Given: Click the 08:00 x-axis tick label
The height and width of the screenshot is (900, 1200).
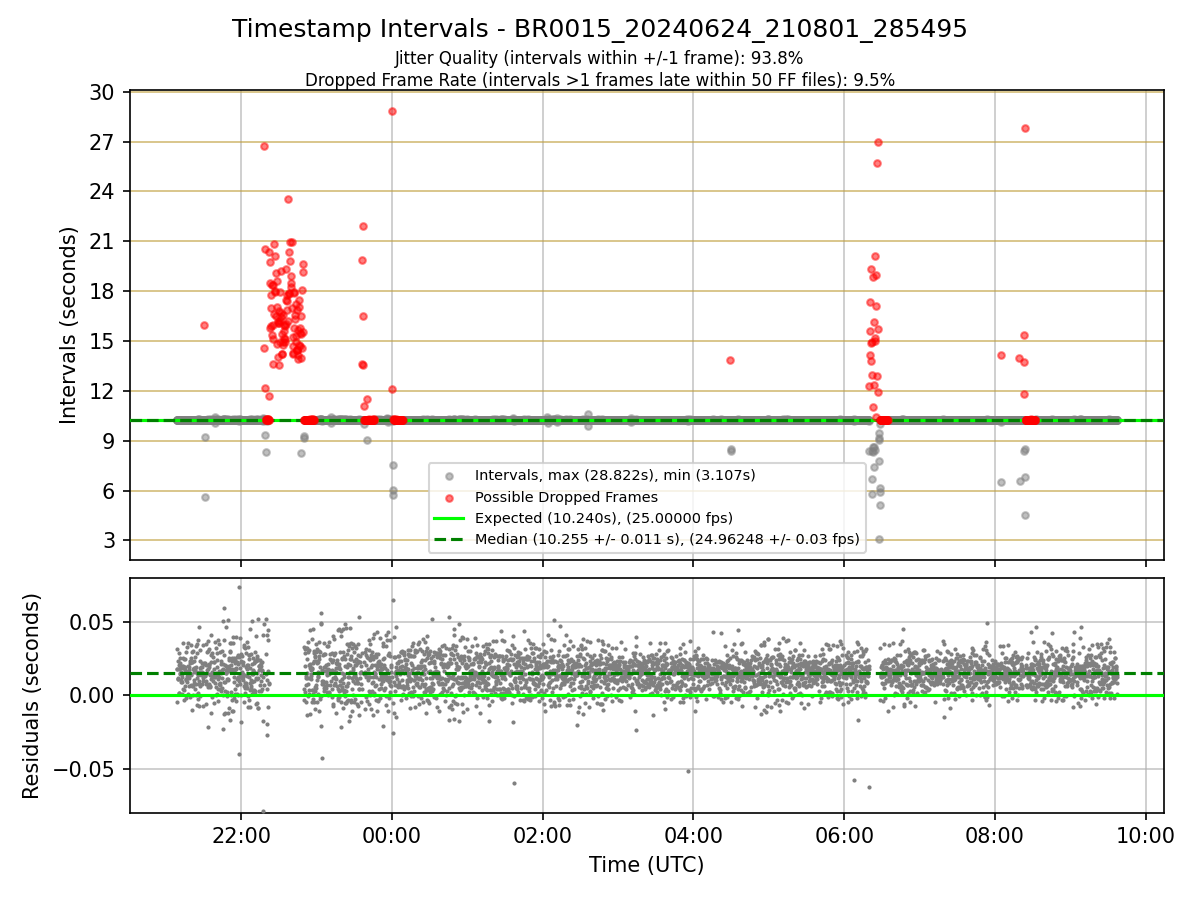Looking at the screenshot, I should pos(995,834).
